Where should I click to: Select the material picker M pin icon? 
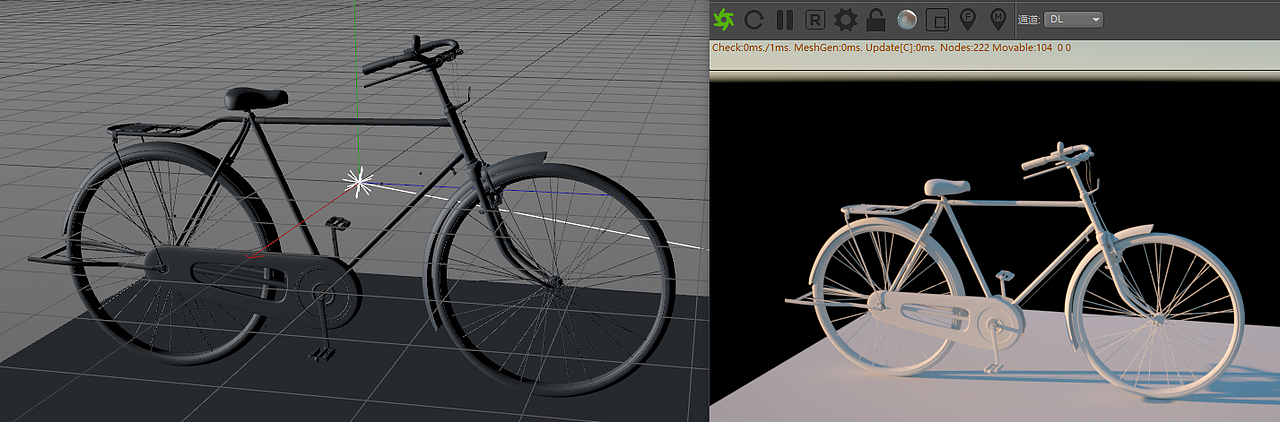coord(997,19)
